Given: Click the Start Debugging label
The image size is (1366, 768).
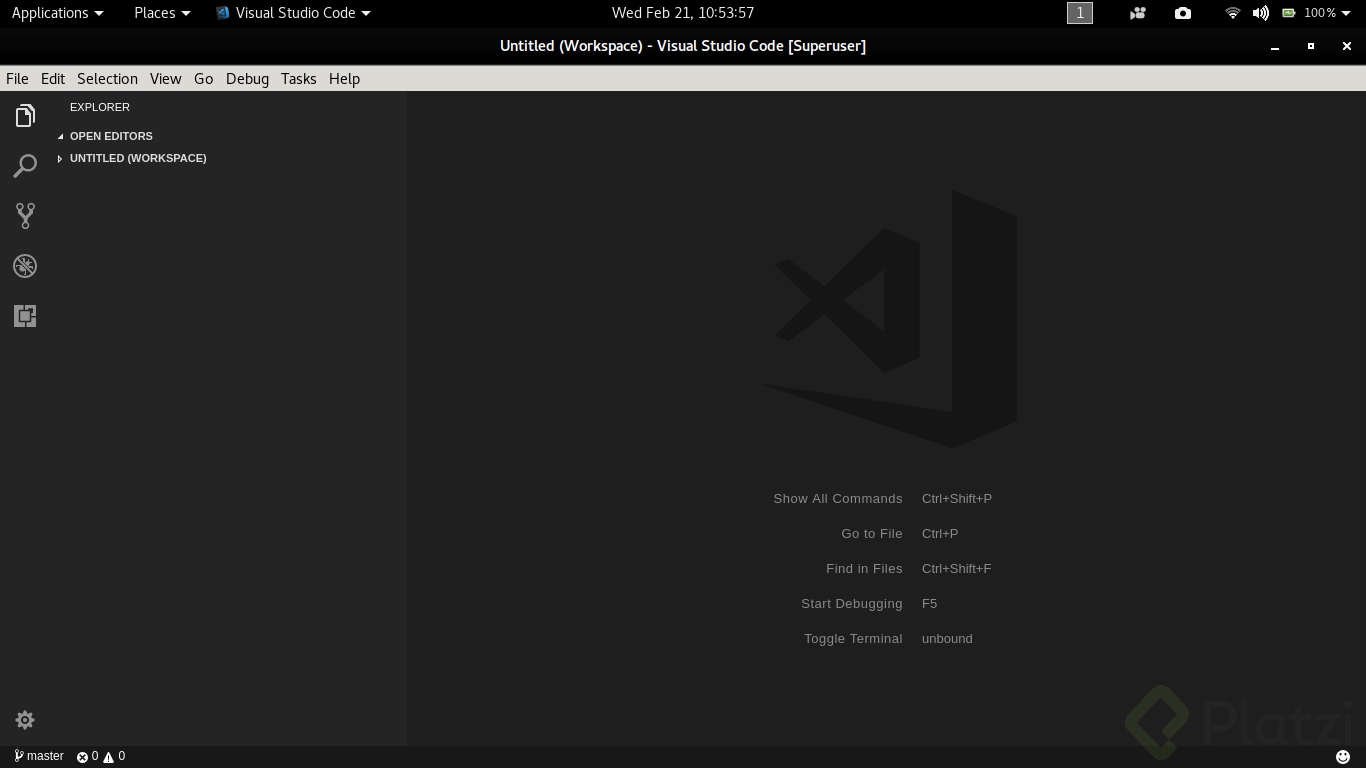Looking at the screenshot, I should [852, 604].
